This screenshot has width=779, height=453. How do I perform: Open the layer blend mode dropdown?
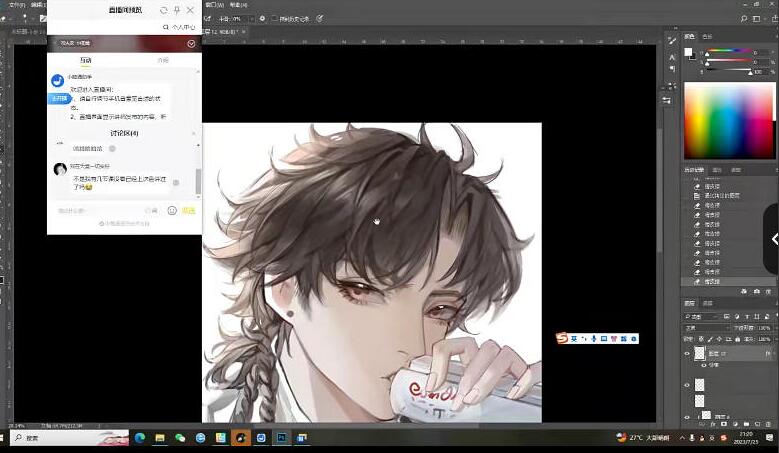coord(706,328)
